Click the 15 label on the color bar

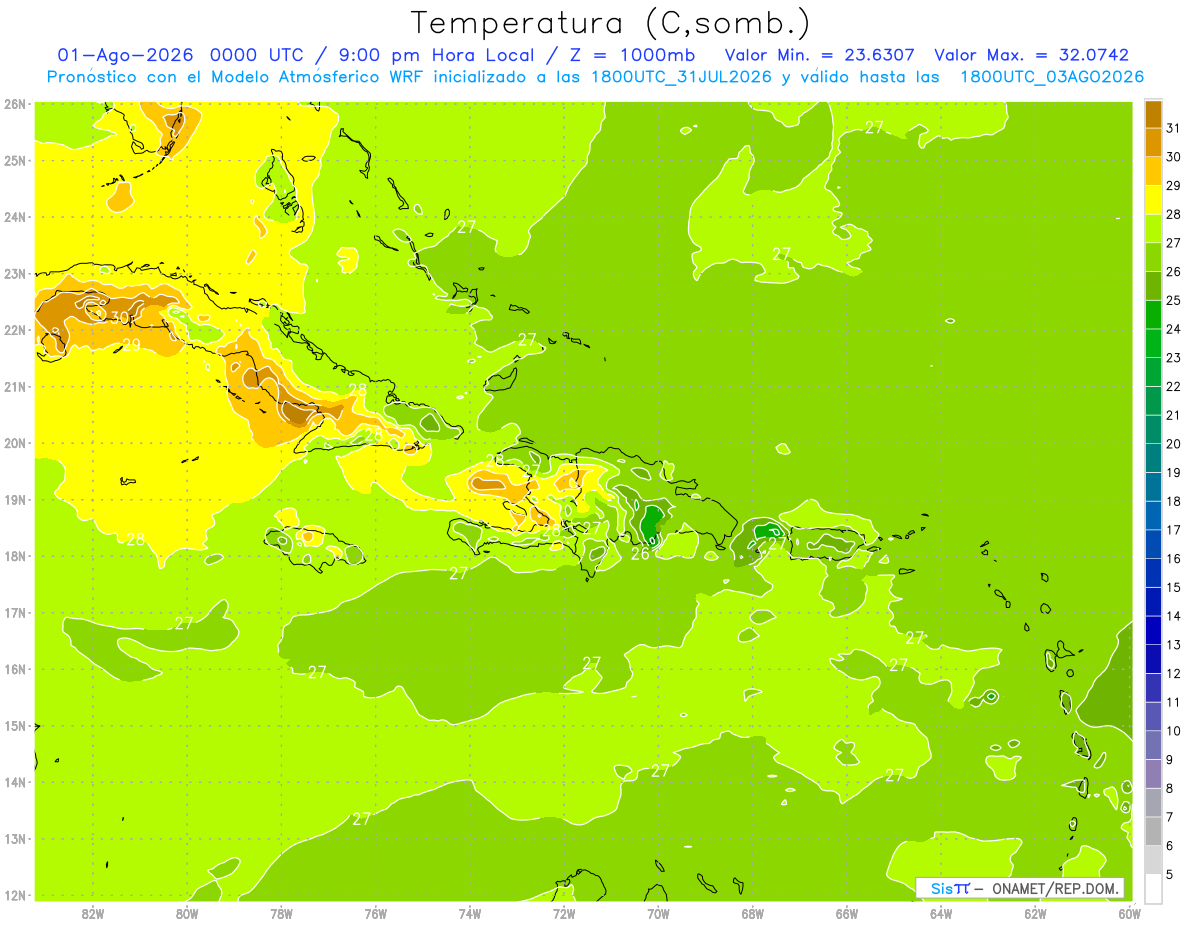tap(1175, 587)
